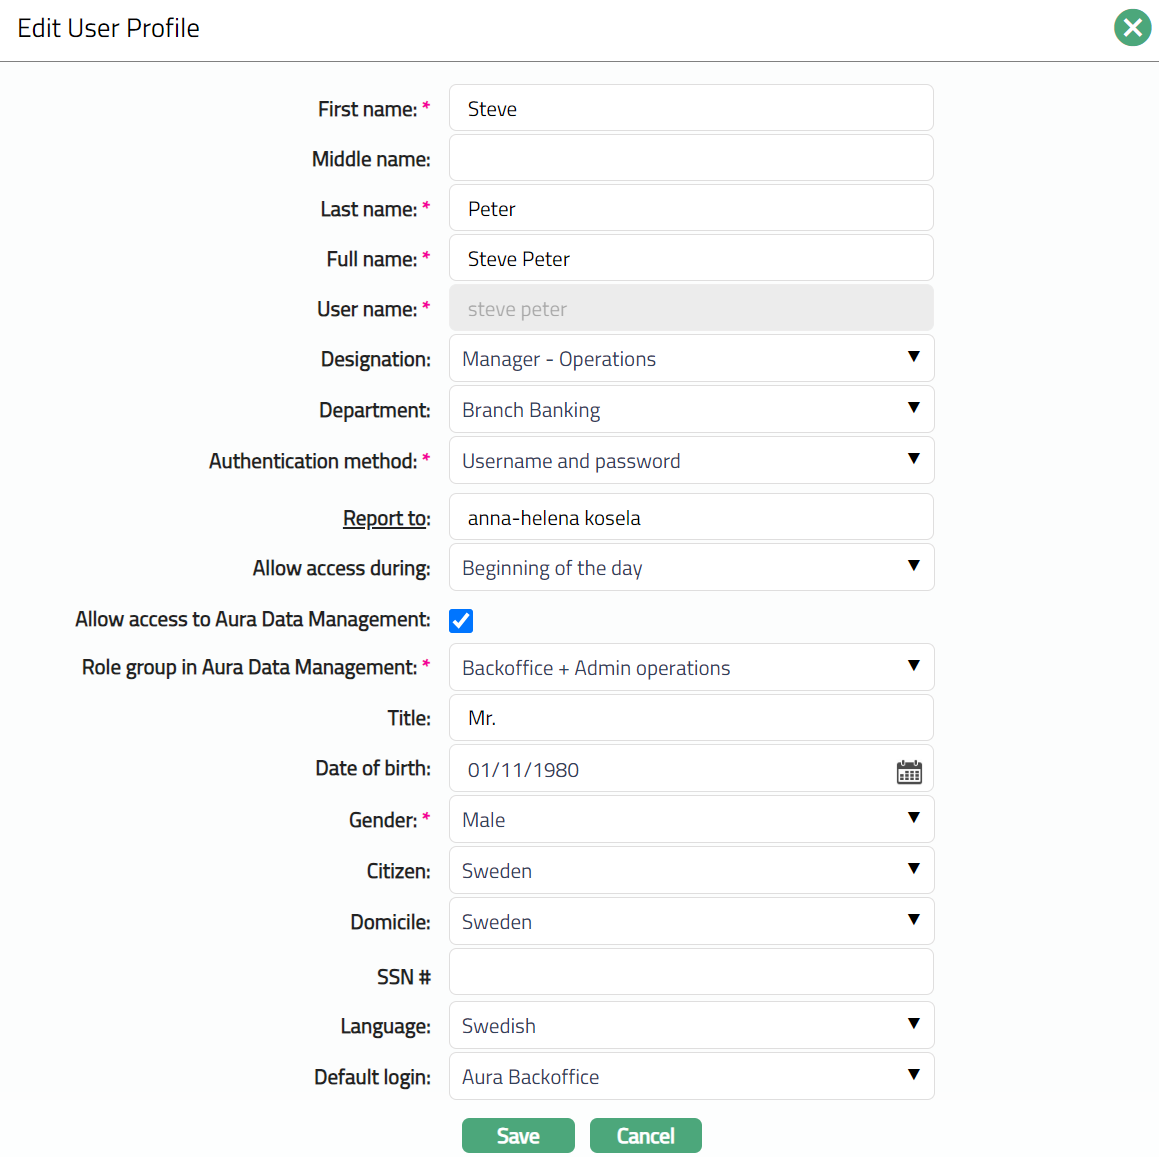Open the Department dropdown
This screenshot has height=1157, width=1159.
pos(691,410)
